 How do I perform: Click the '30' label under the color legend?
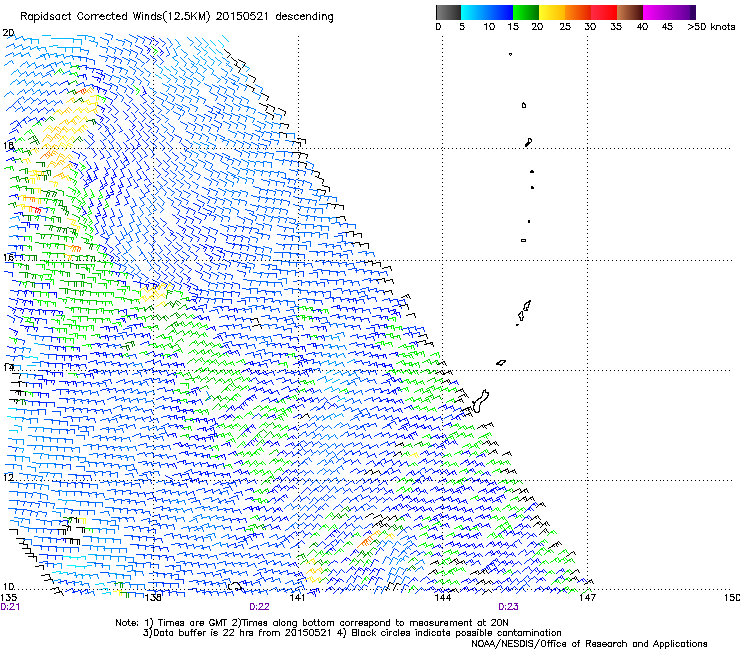pyautogui.click(x=590, y=26)
